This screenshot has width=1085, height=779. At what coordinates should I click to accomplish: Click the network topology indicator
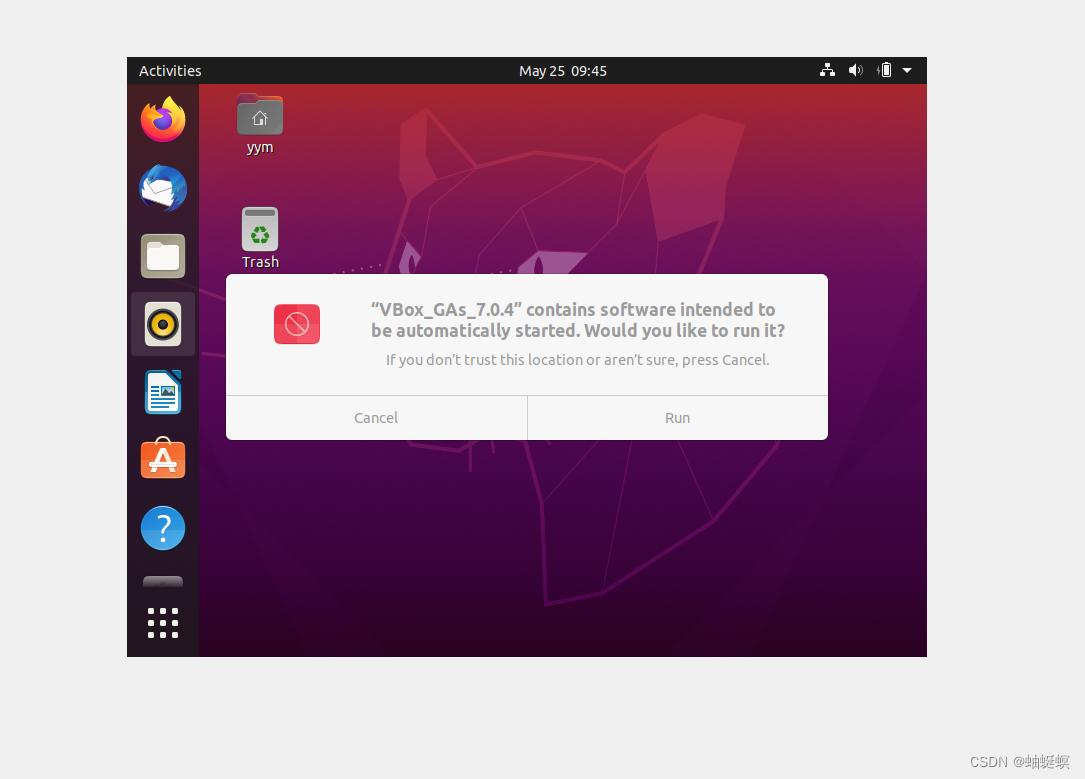(827, 70)
